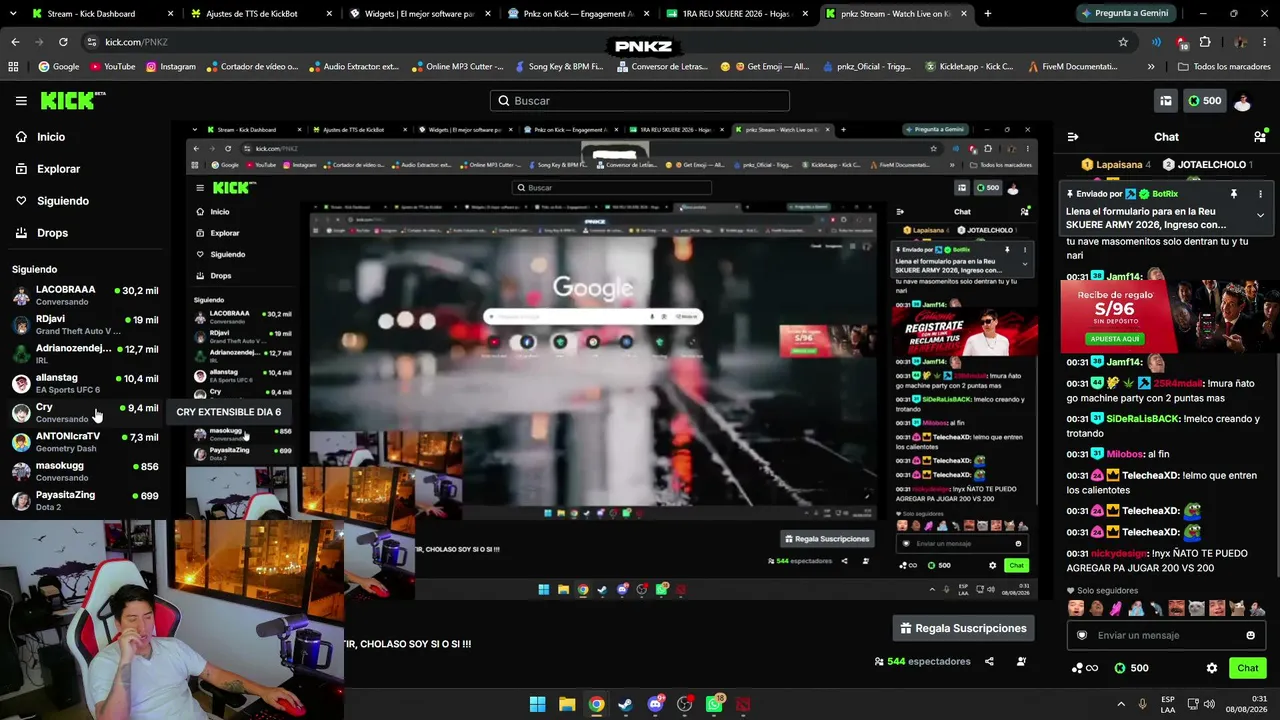Show hidden system tray icons
The width and height of the screenshot is (1280, 720).
pos(1121,704)
